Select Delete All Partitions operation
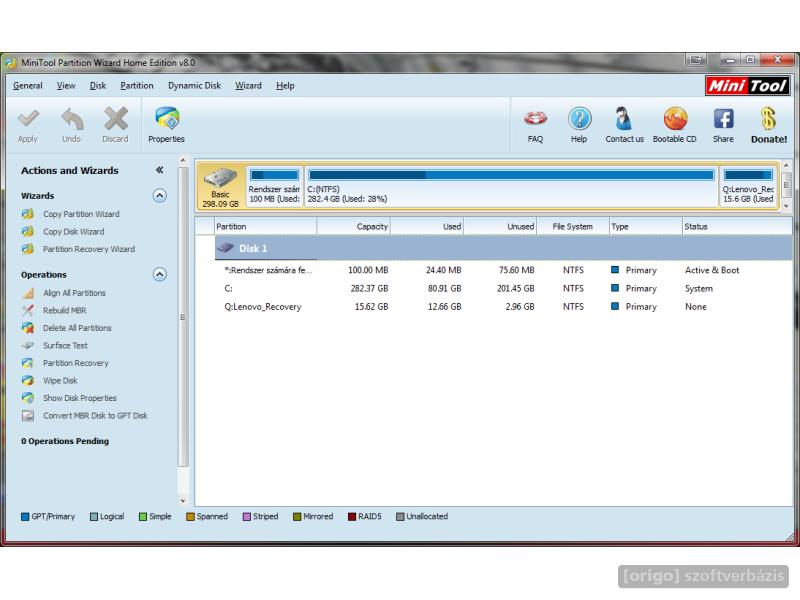Screen dimensions: 800x600 77,328
